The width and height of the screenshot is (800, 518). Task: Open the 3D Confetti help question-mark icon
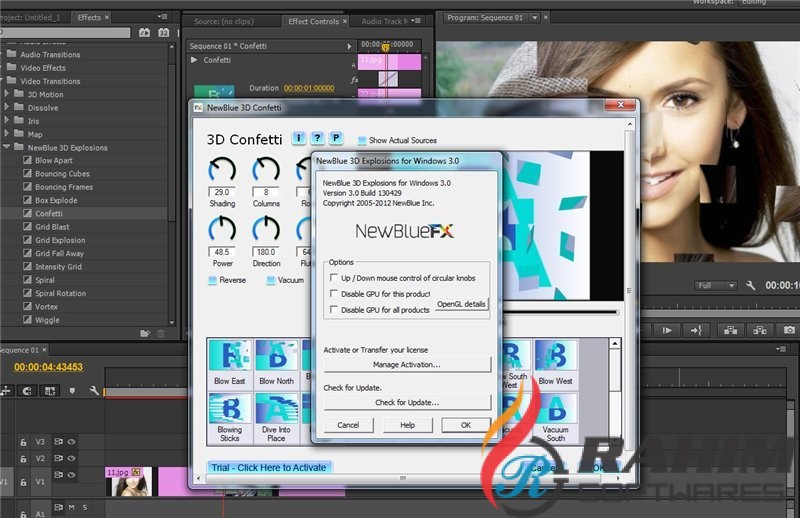point(317,138)
